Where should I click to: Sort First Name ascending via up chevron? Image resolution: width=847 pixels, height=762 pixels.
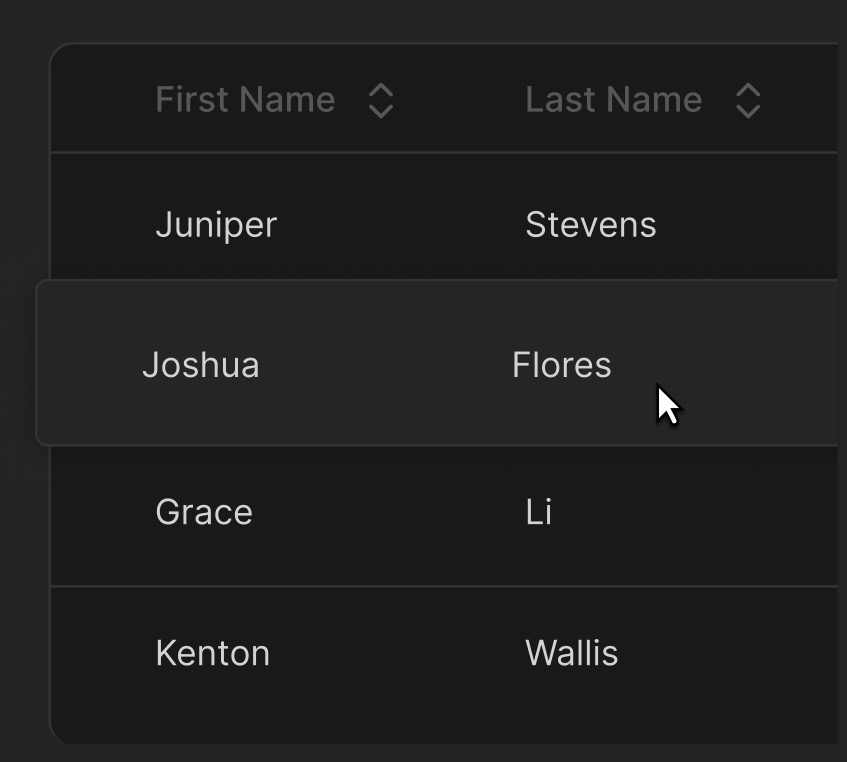point(381,90)
